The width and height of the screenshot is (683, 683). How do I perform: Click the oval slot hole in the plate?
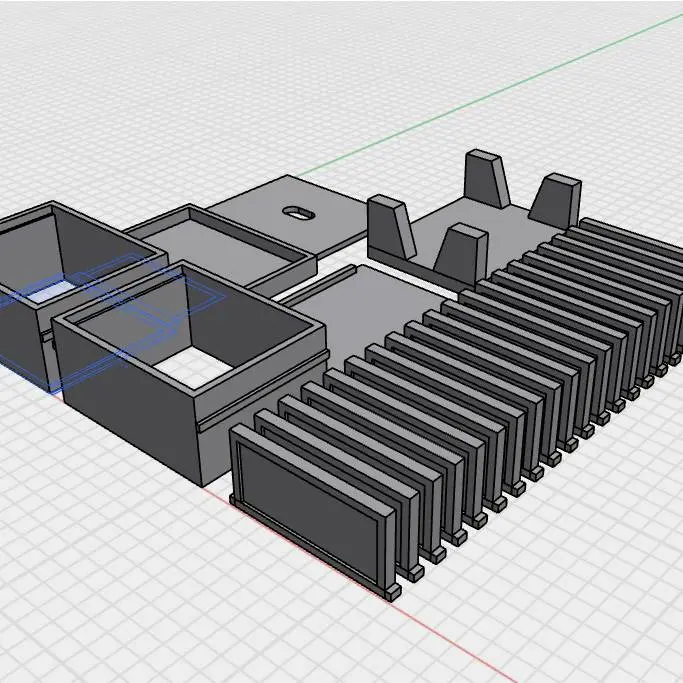298,210
